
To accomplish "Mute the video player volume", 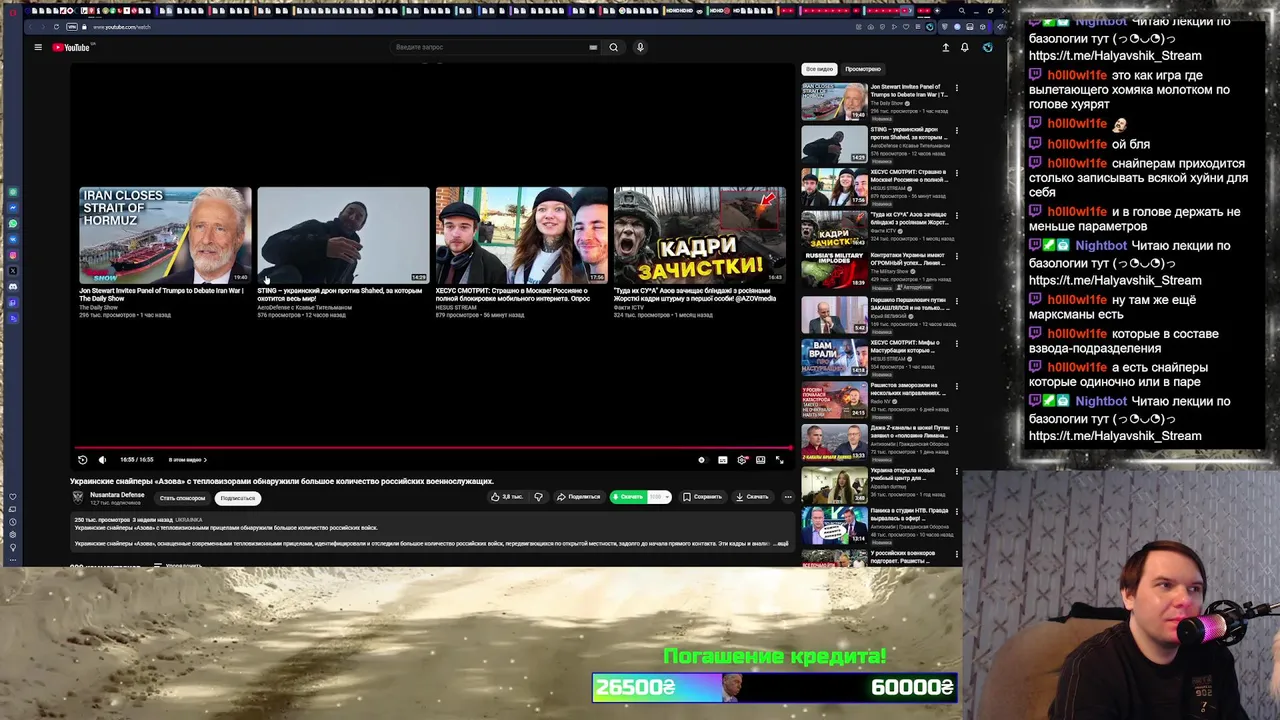I will (102, 460).
